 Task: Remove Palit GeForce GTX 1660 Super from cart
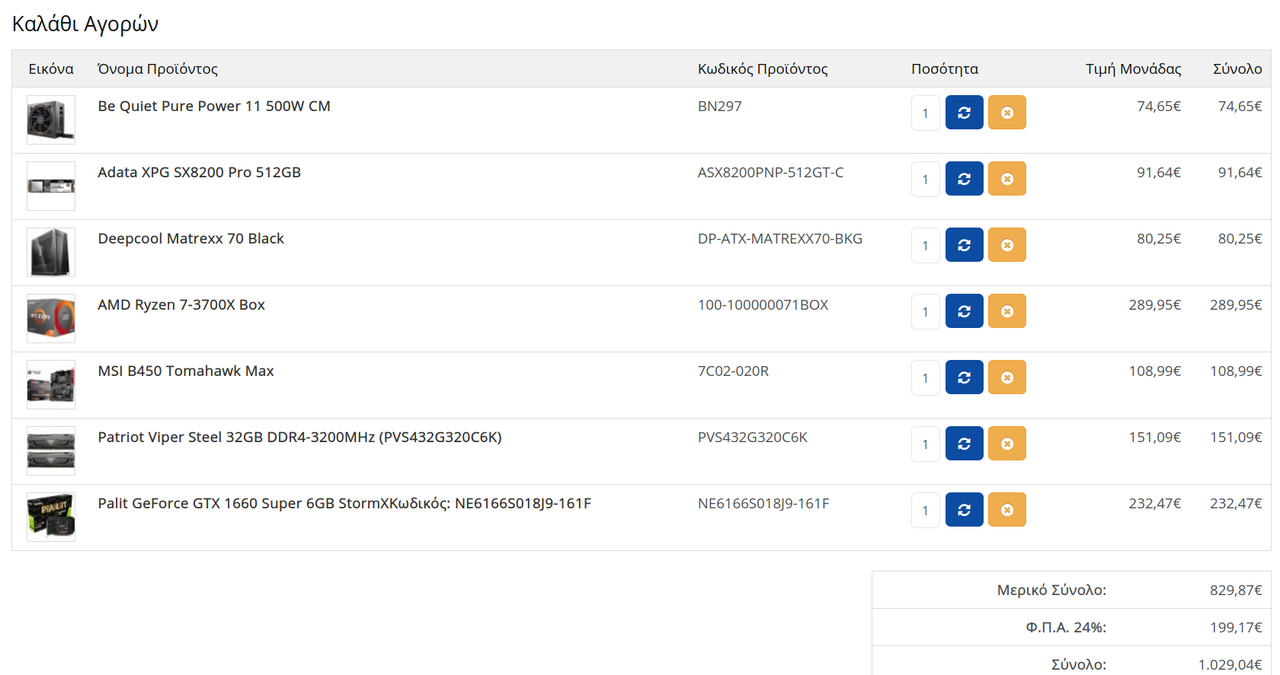click(1007, 509)
